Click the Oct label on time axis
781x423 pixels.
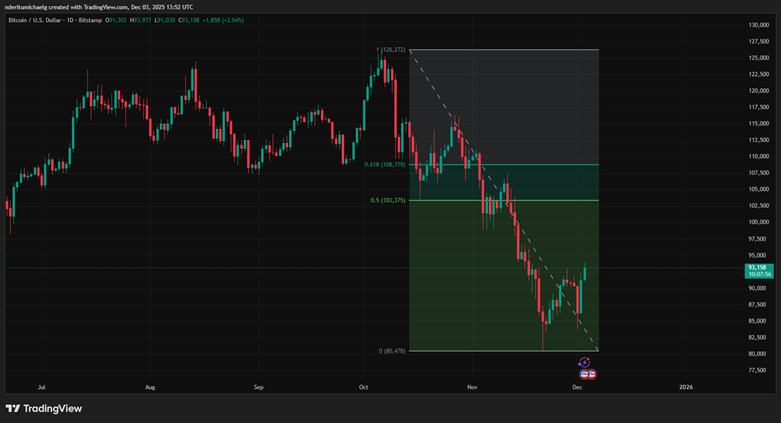point(364,387)
